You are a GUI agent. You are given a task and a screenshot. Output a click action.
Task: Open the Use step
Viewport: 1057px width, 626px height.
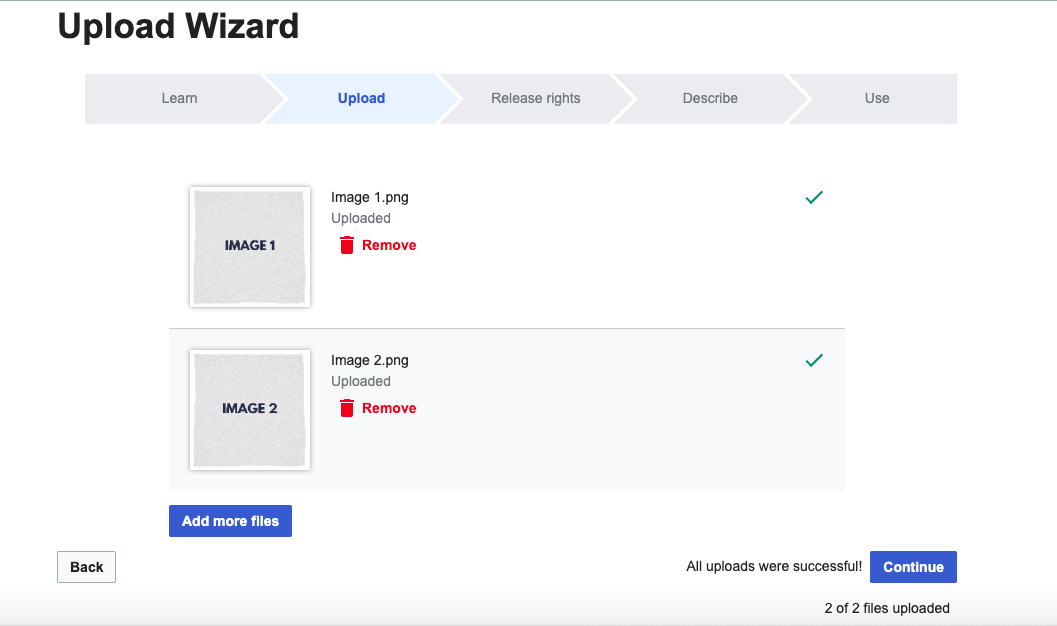pyautogui.click(x=877, y=98)
